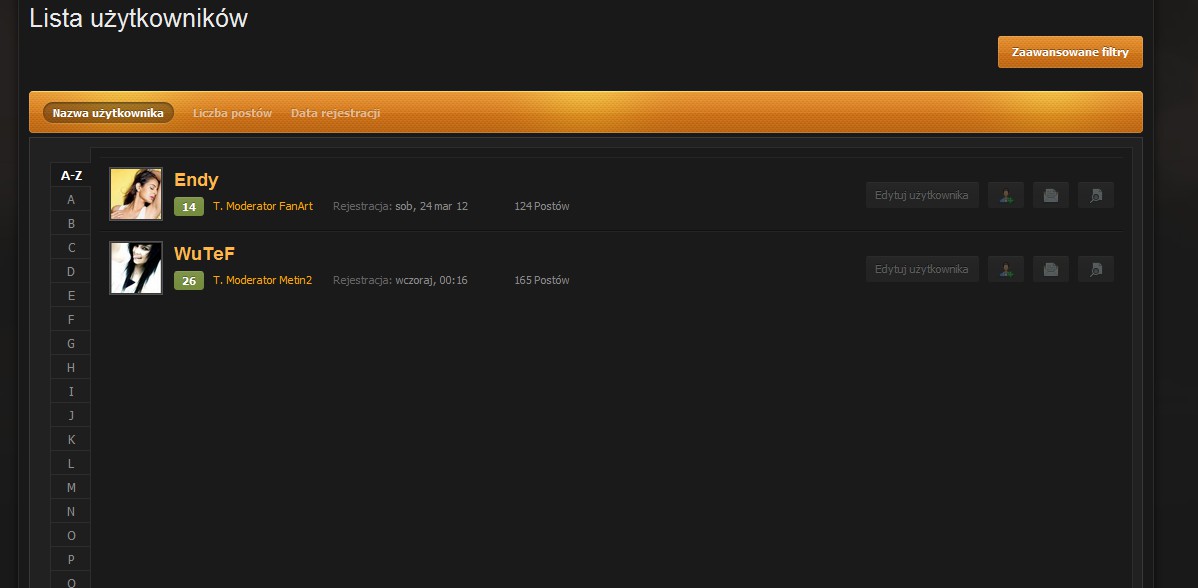Click Endy's green reputation badge '14'

point(189,207)
